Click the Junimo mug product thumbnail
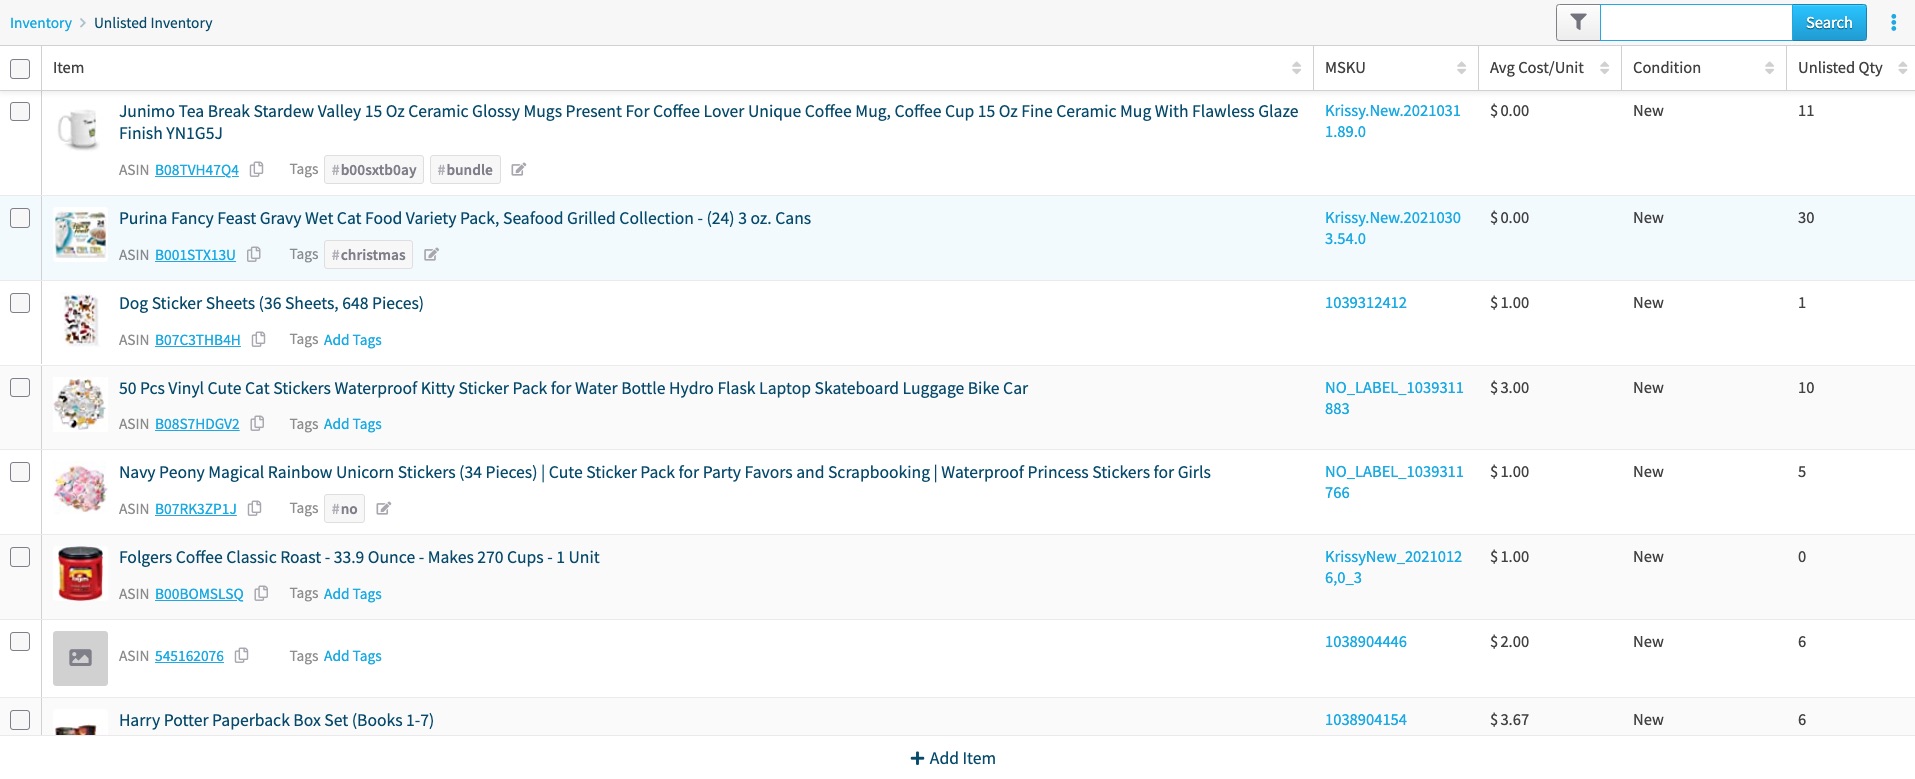 point(80,129)
